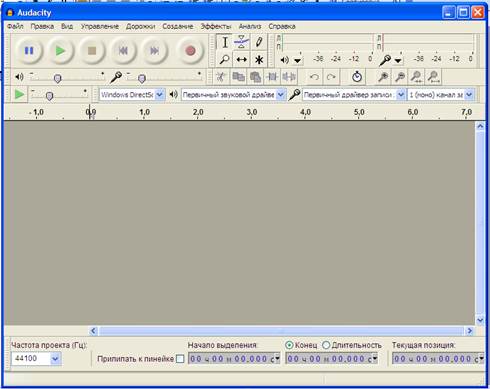Click the Skip to Start button
The width and height of the screenshot is (490, 389).
click(123, 51)
